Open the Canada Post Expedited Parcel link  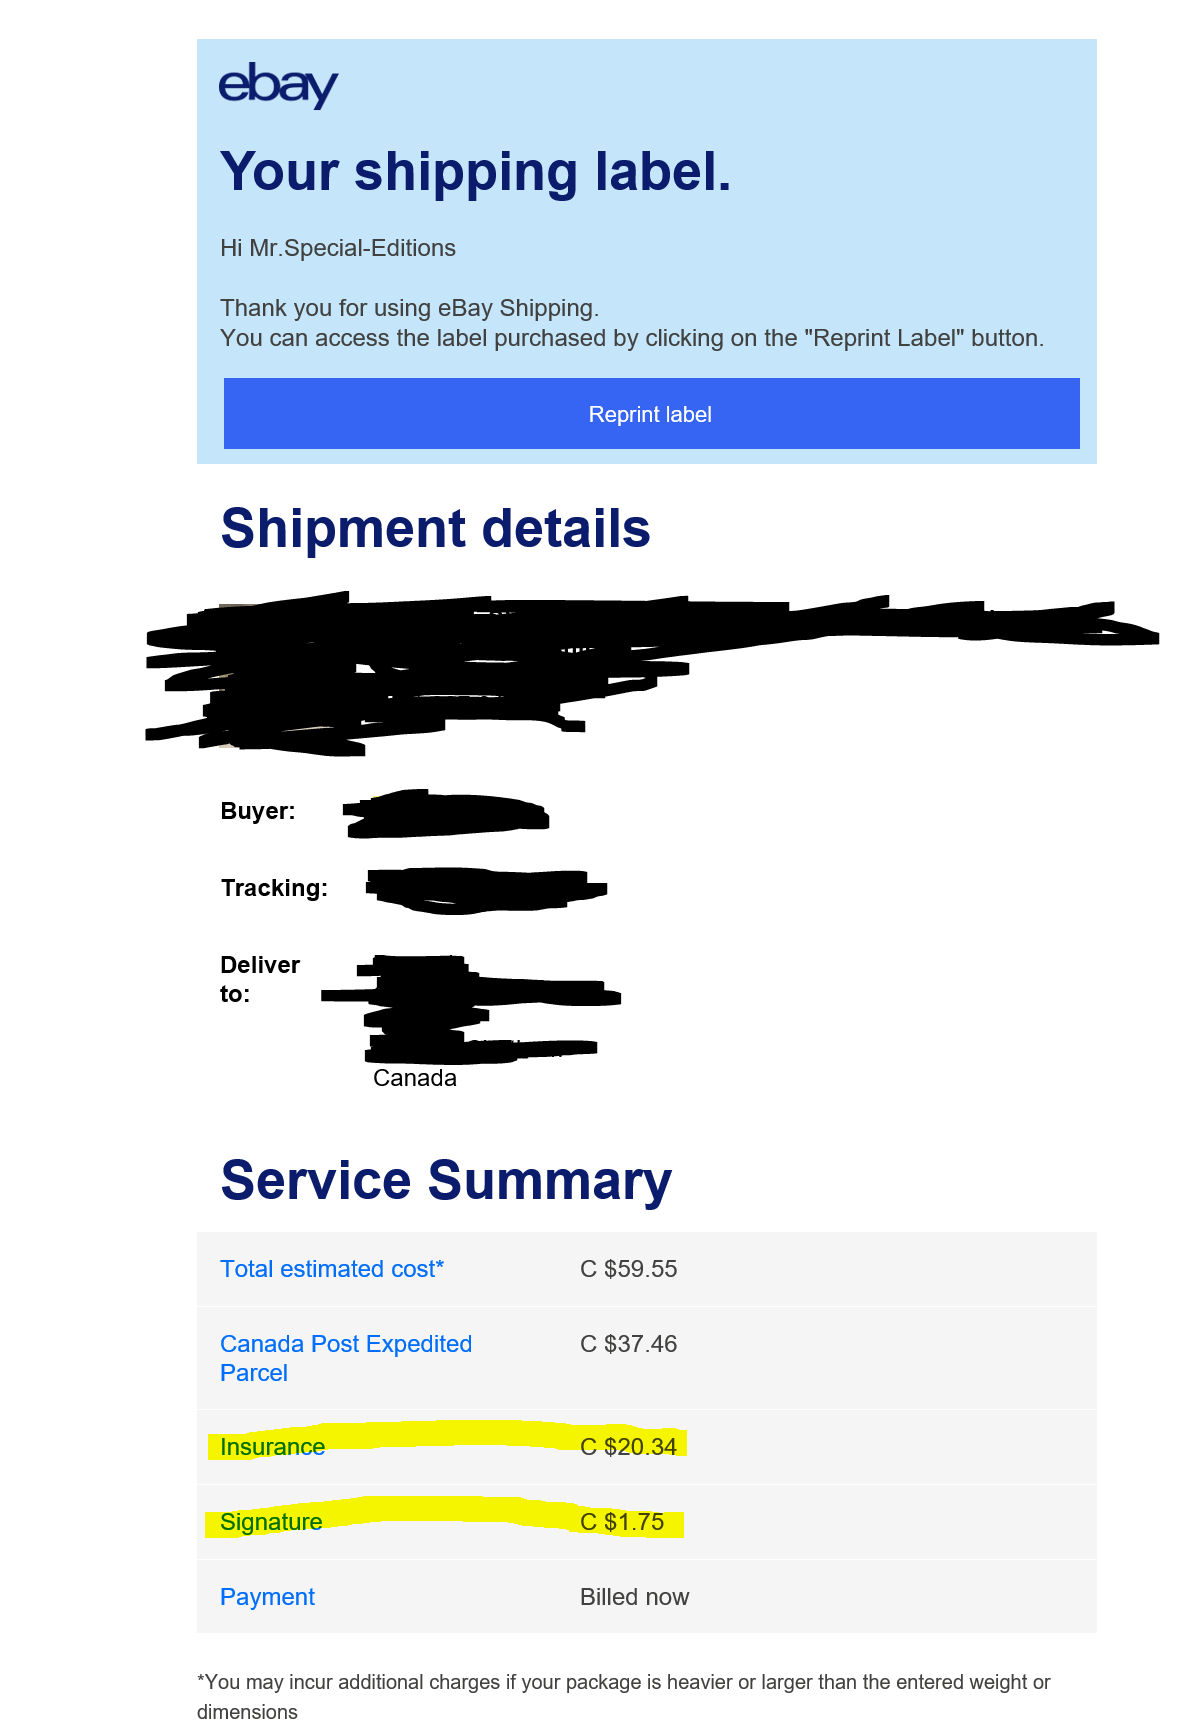tap(345, 1358)
